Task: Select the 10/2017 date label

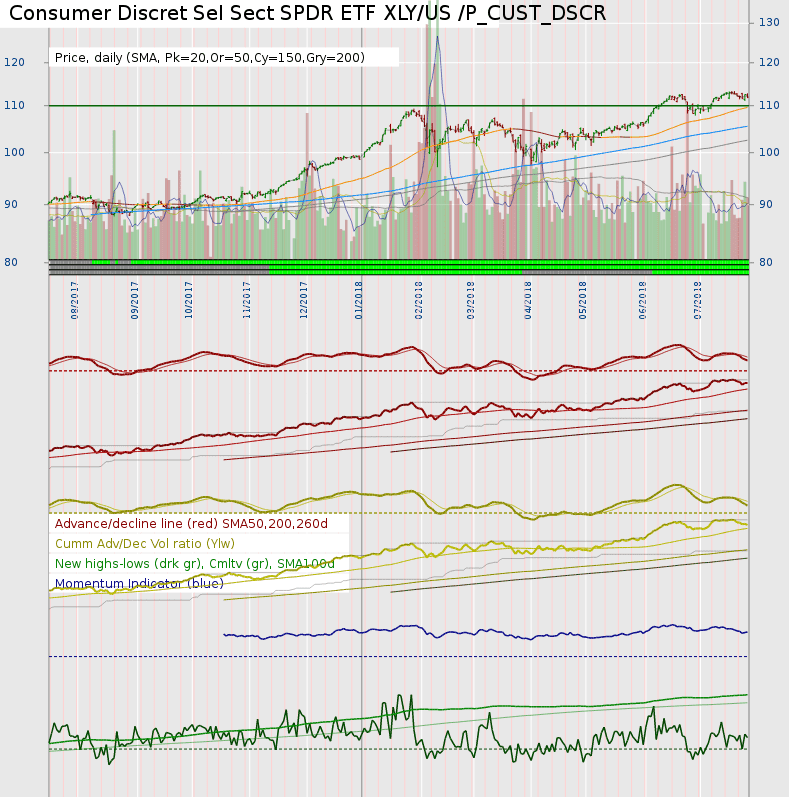Action: click(x=189, y=300)
